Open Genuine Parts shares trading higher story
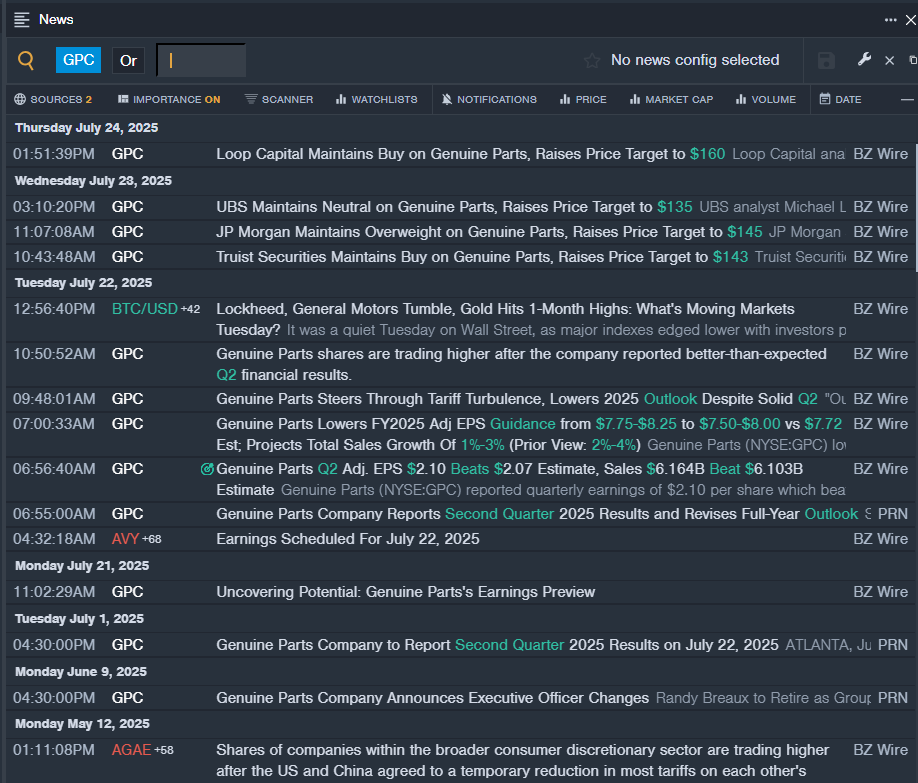Image resolution: width=918 pixels, height=783 pixels. pyautogui.click(x=521, y=364)
